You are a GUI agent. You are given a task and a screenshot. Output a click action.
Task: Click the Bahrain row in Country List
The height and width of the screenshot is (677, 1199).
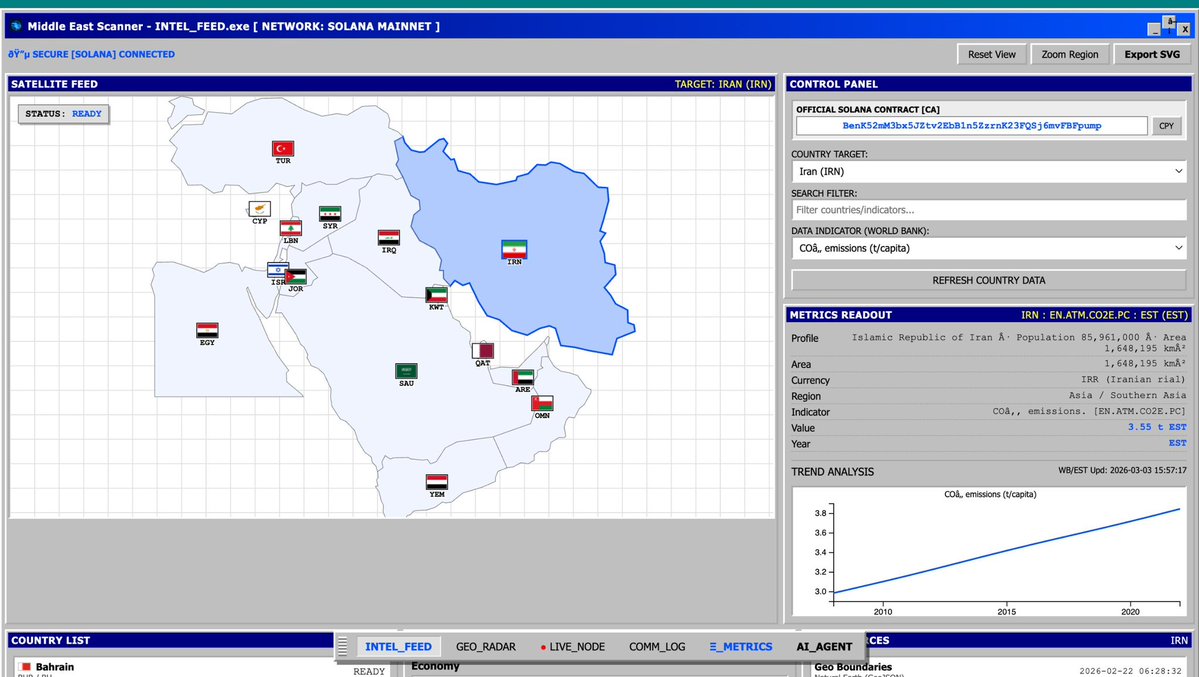[201, 669]
